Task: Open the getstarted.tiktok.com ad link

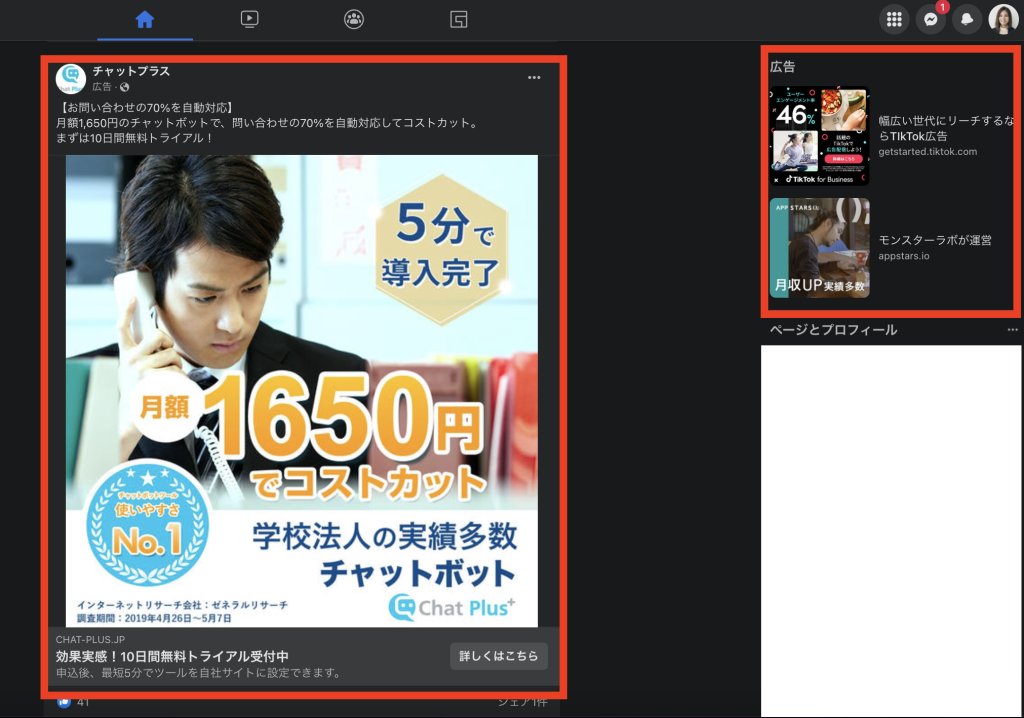Action: pos(927,152)
